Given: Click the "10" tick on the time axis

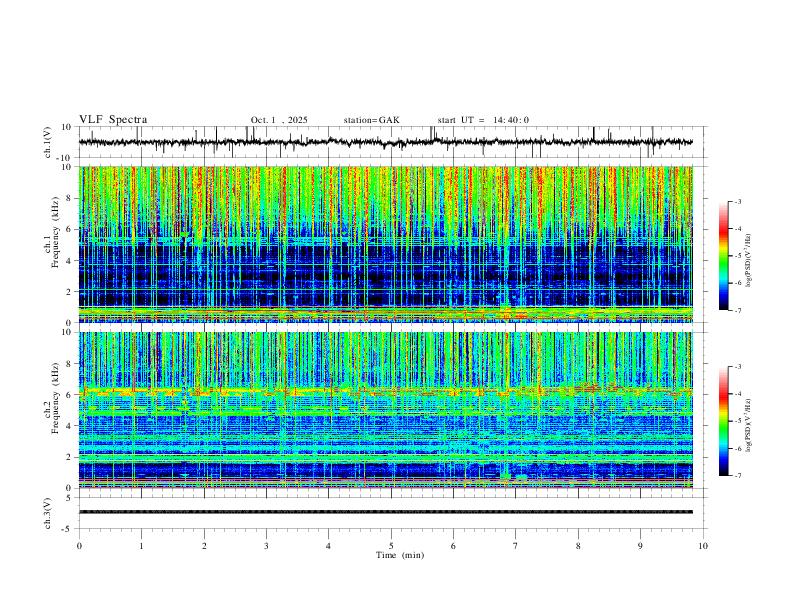Looking at the screenshot, I should [703, 546].
